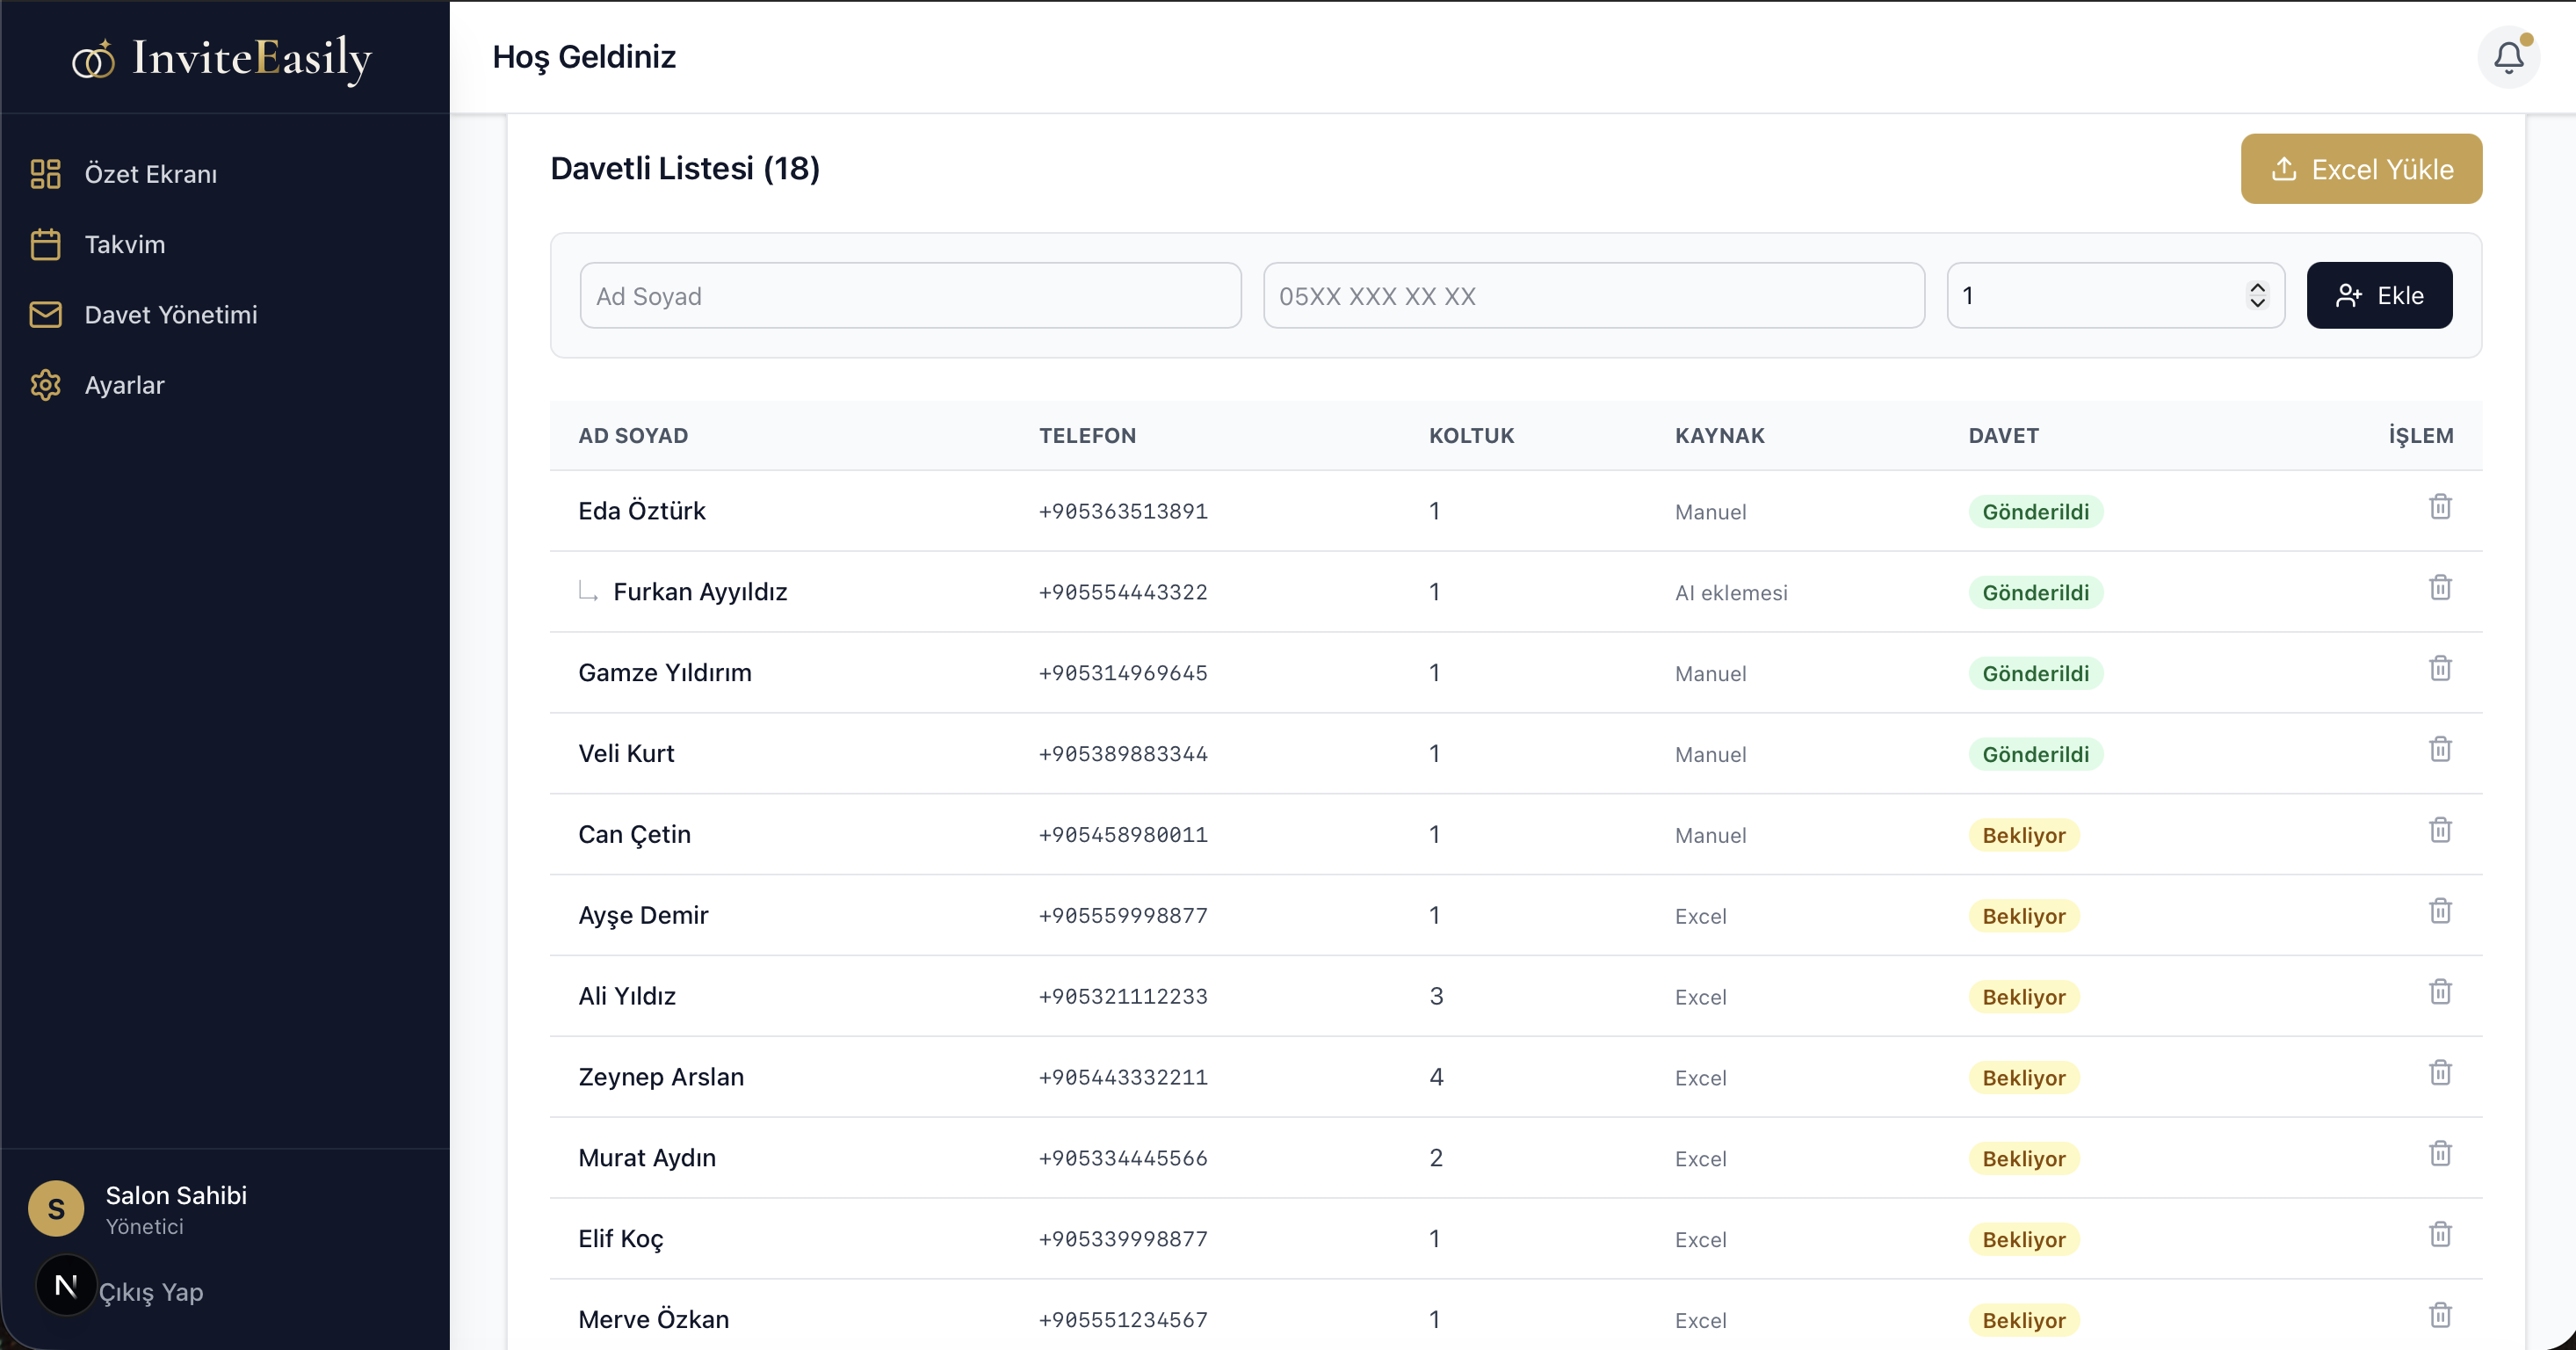Click Gönderildi badge for Eda Öztürk

pos(2035,512)
